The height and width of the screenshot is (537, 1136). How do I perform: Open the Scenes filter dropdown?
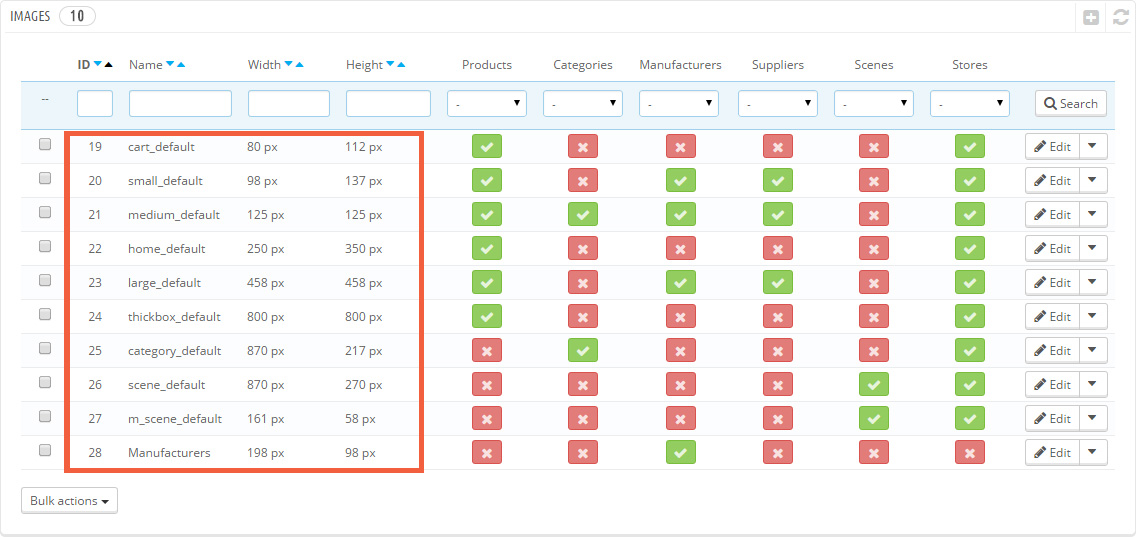pos(874,104)
